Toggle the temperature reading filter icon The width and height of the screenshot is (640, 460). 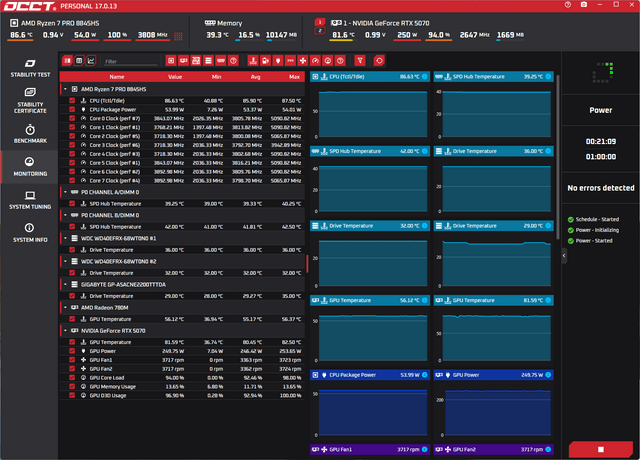(x=253, y=61)
